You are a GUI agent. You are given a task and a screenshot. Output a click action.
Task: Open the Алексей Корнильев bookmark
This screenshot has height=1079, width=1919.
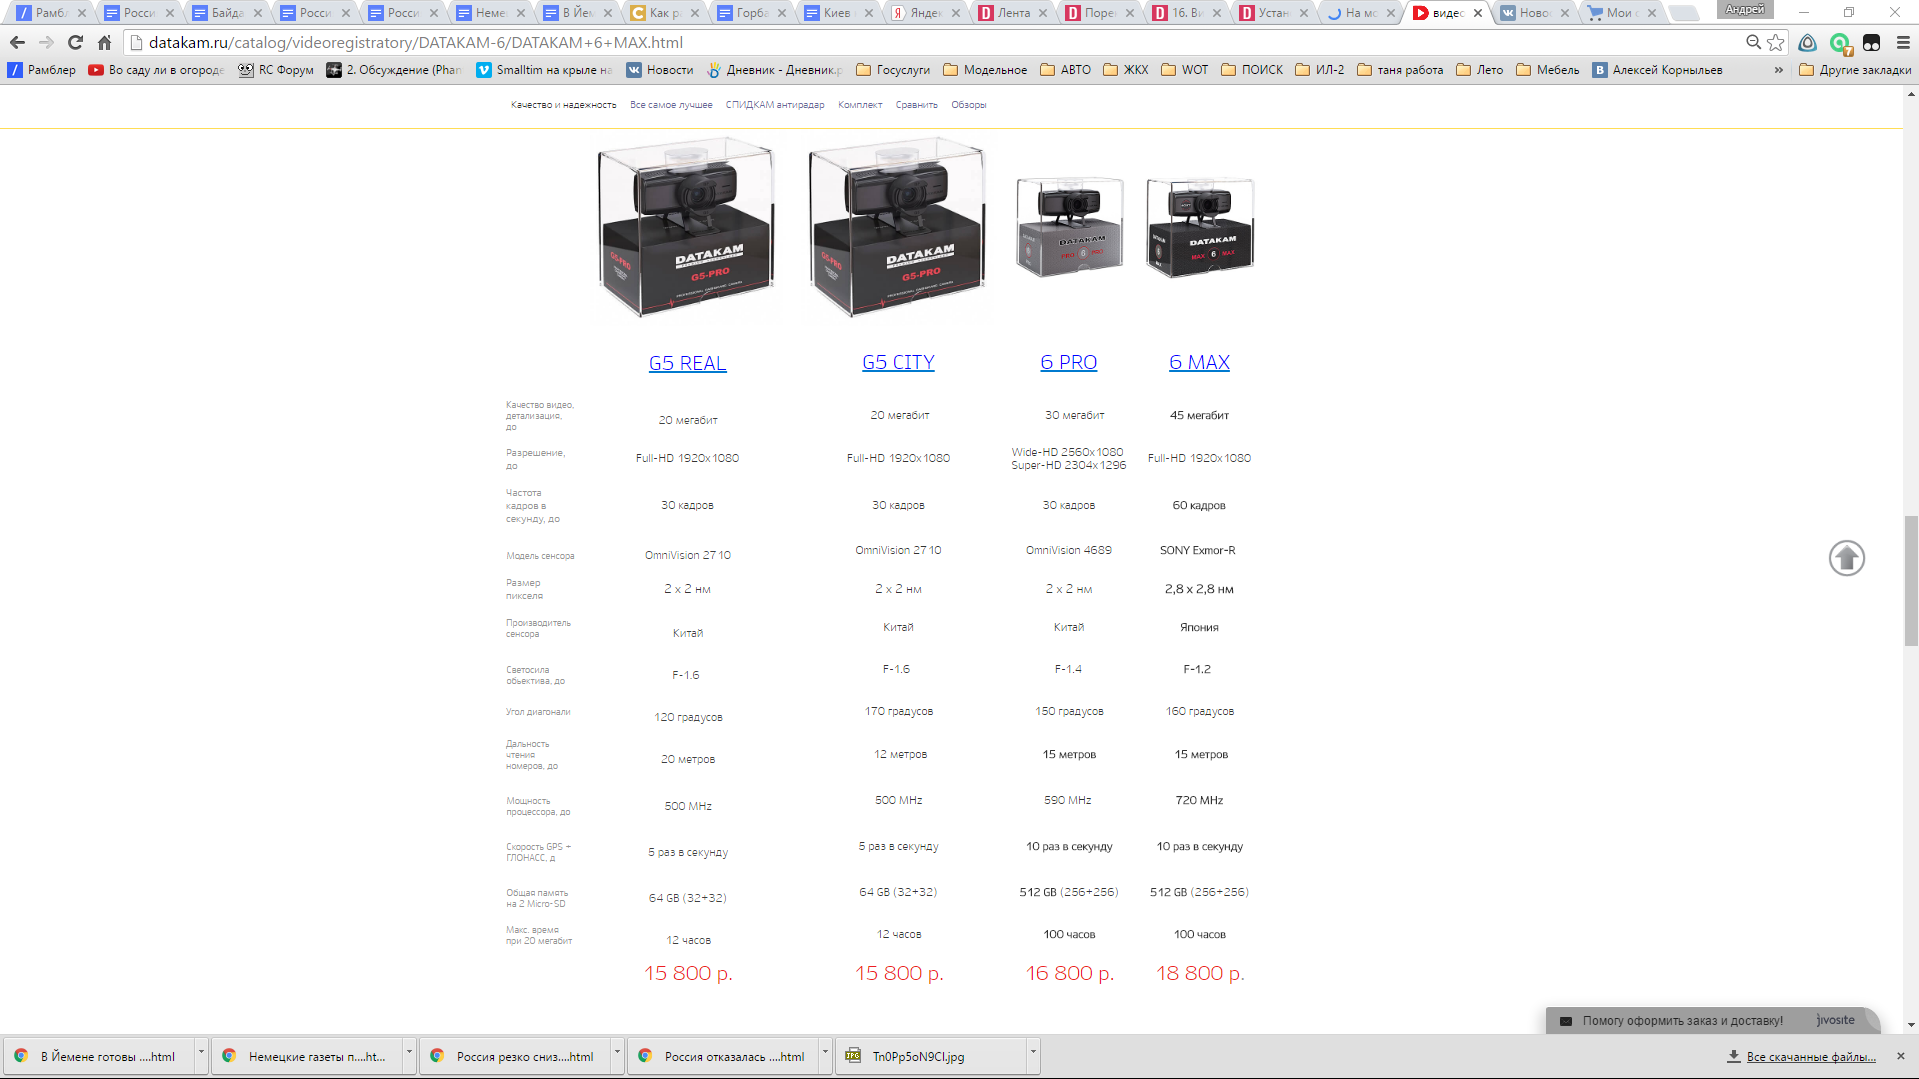click(1657, 70)
